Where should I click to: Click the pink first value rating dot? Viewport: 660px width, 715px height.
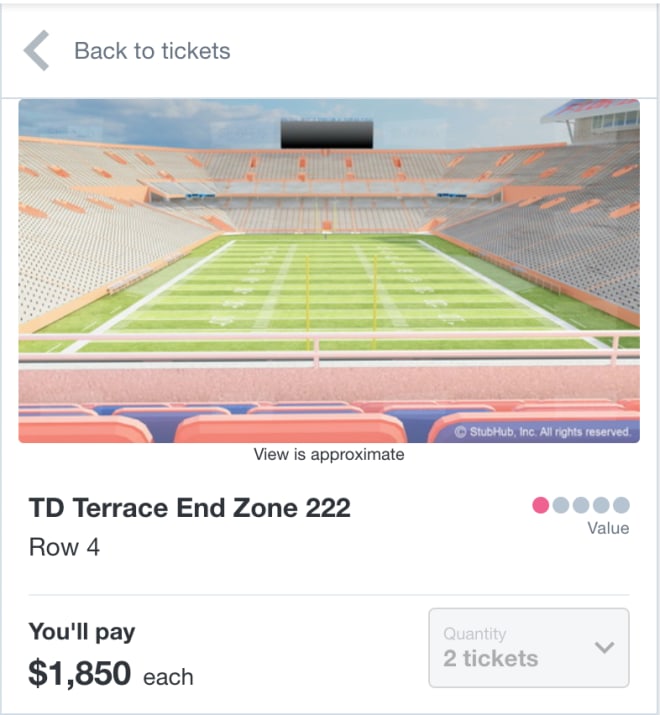tap(540, 505)
